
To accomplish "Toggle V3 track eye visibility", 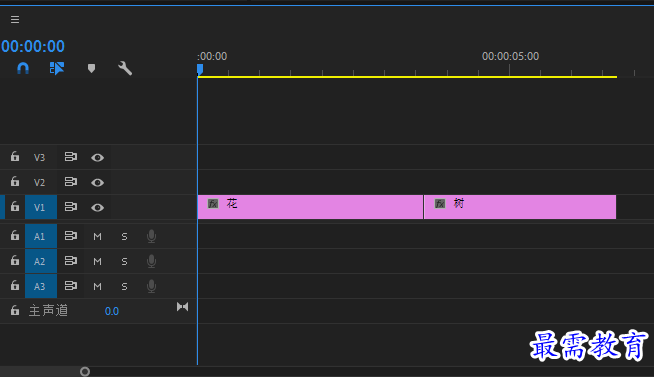I will pyautogui.click(x=98, y=158).
